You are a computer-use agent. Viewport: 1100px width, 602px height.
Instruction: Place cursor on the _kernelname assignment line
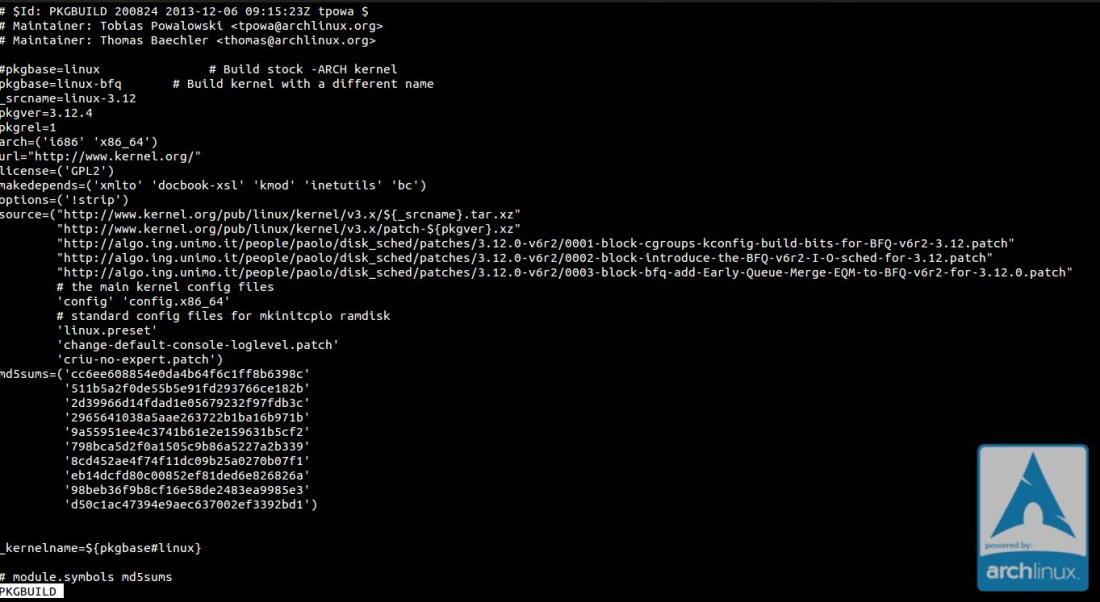click(102, 548)
